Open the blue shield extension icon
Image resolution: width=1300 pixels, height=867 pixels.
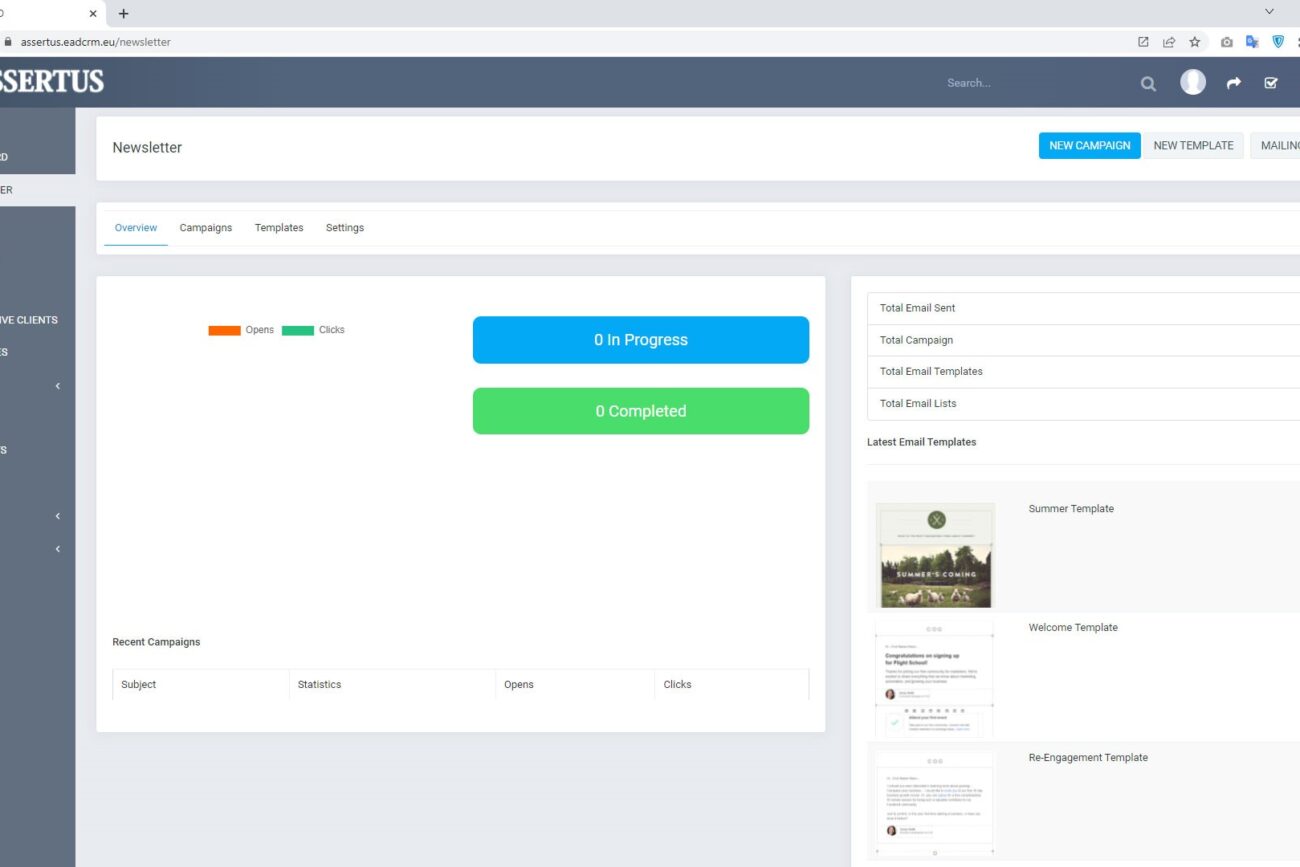click(x=1277, y=42)
